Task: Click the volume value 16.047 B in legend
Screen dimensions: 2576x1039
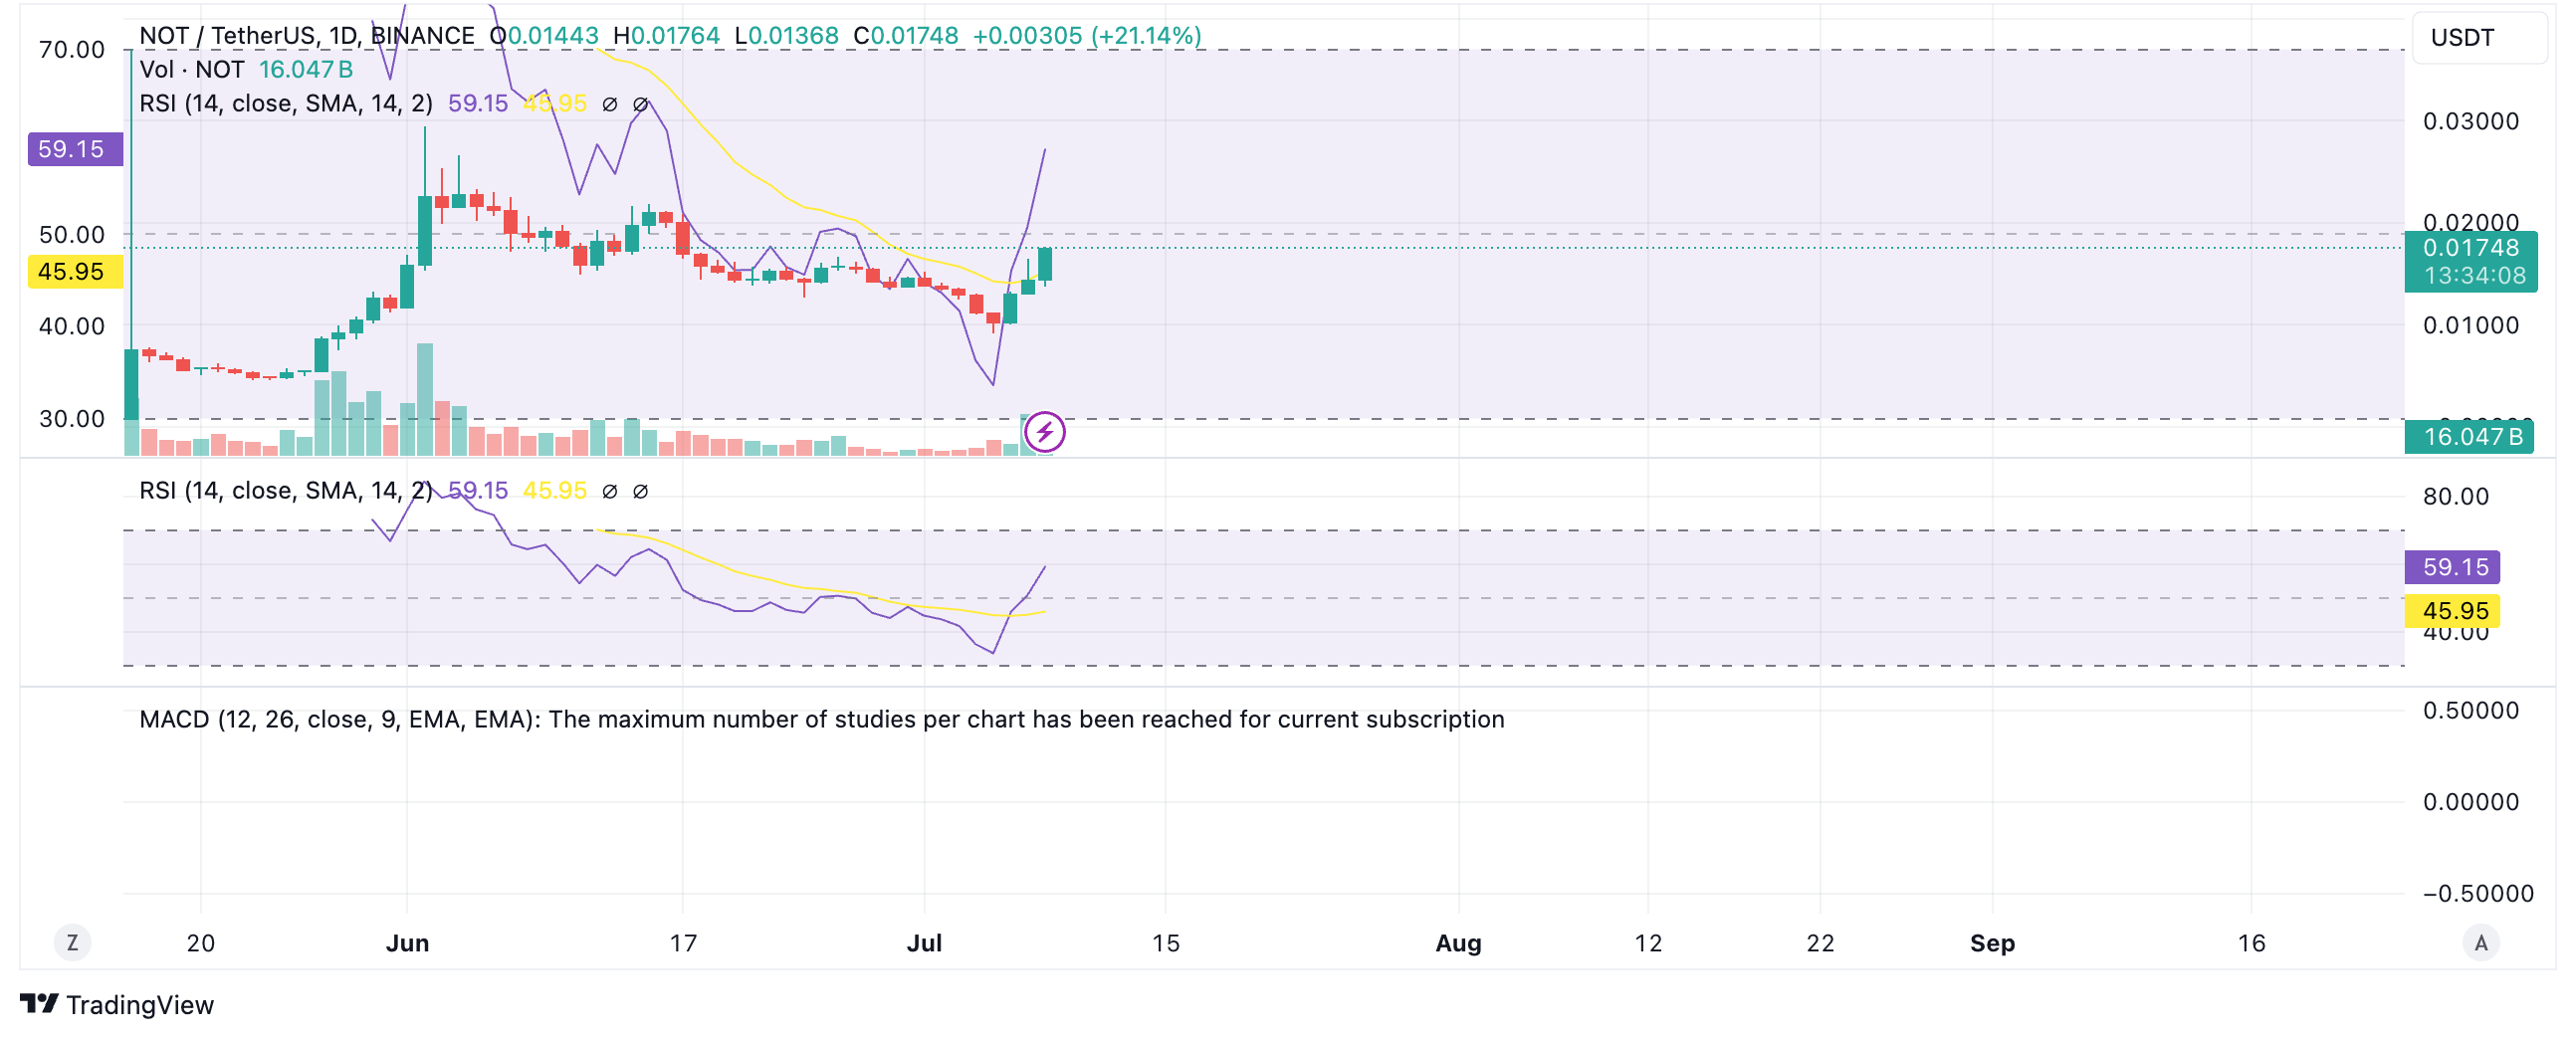Action: click(x=306, y=70)
